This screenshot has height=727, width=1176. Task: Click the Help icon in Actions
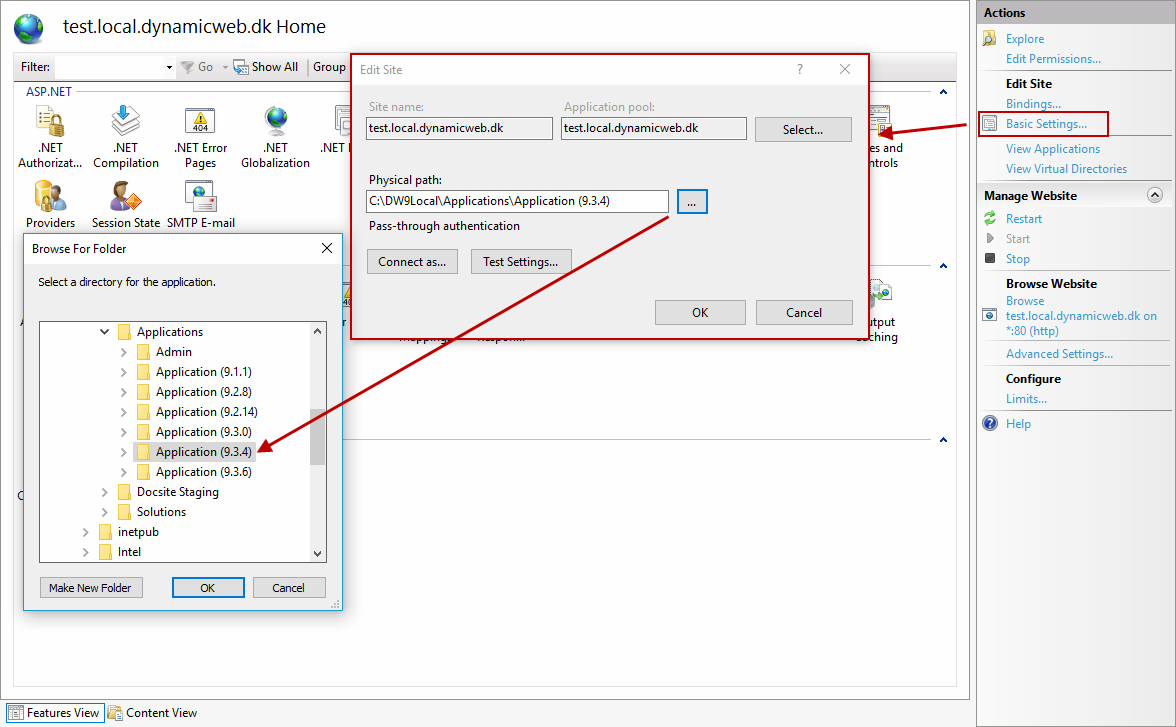point(990,424)
